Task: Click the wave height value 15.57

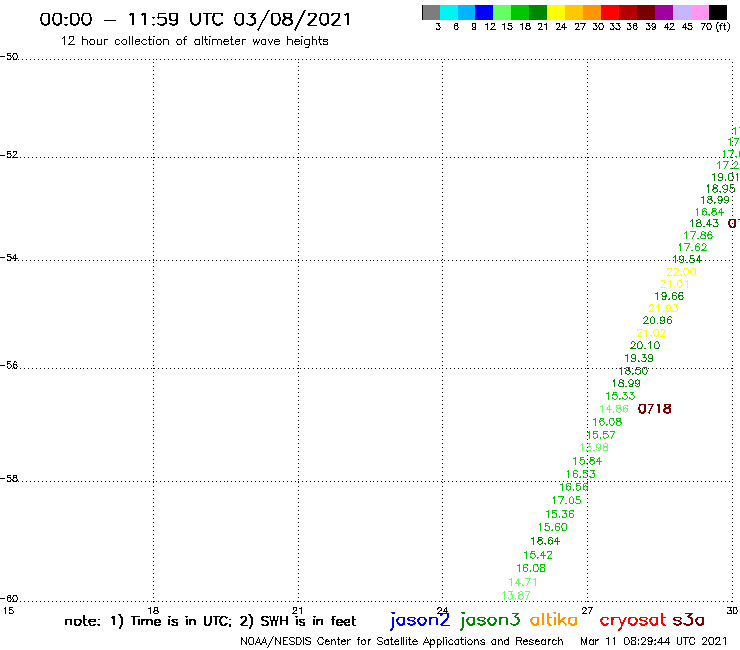Action: [601, 435]
